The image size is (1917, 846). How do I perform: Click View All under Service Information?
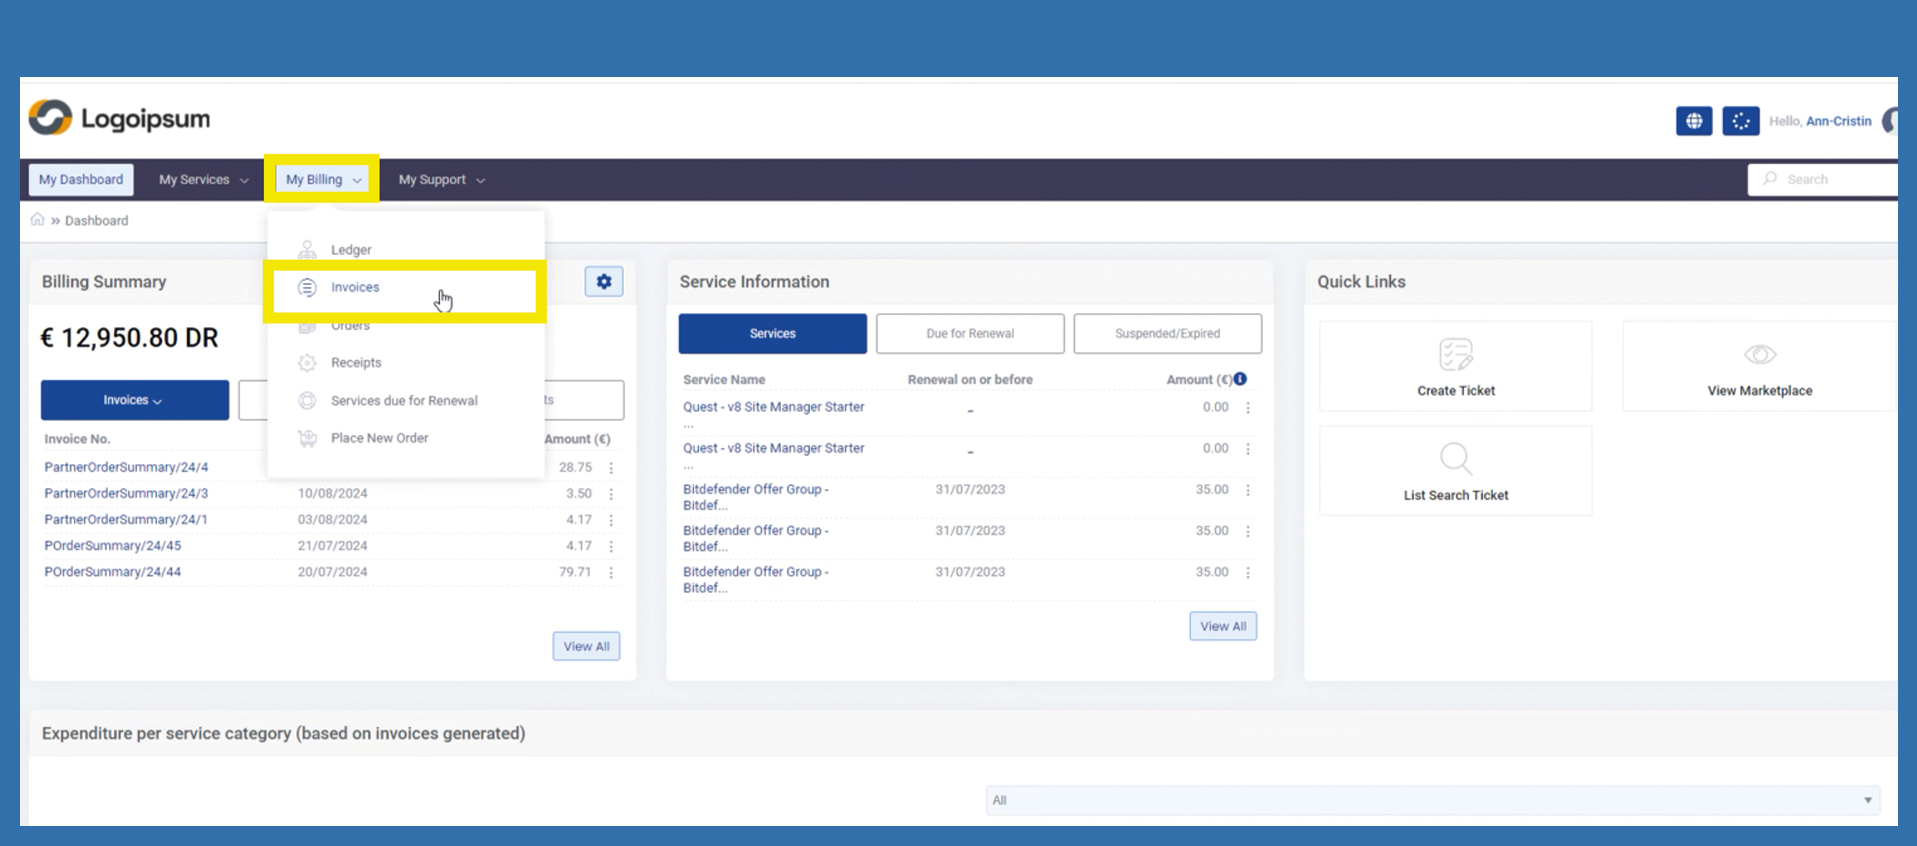1222,627
